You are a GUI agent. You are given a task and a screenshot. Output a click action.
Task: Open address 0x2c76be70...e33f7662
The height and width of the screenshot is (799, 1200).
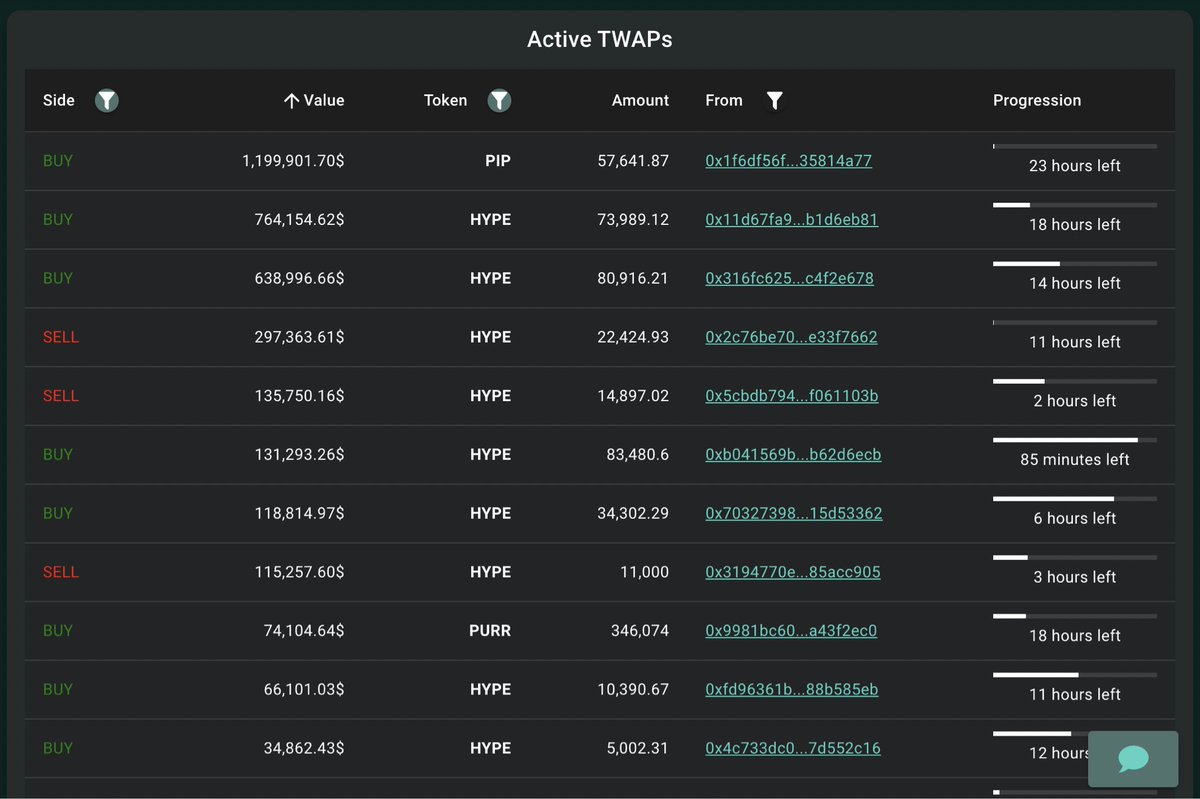(791, 337)
